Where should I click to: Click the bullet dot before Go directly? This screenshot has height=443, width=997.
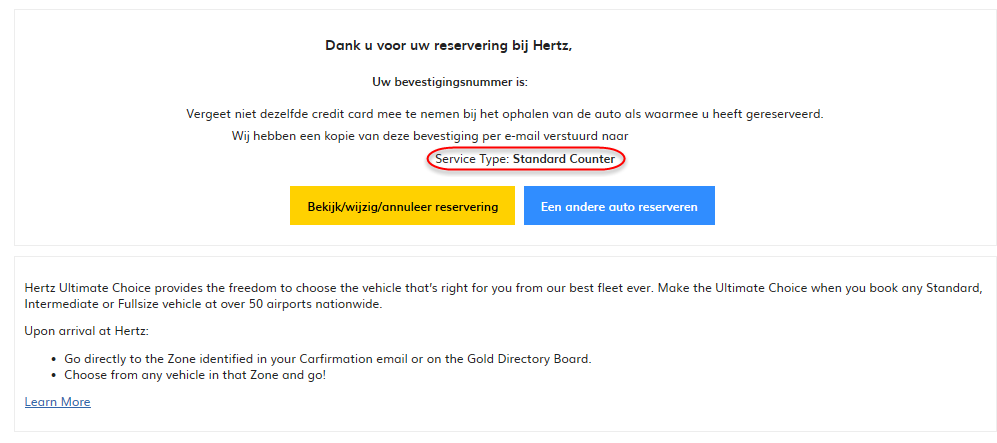click(52, 359)
